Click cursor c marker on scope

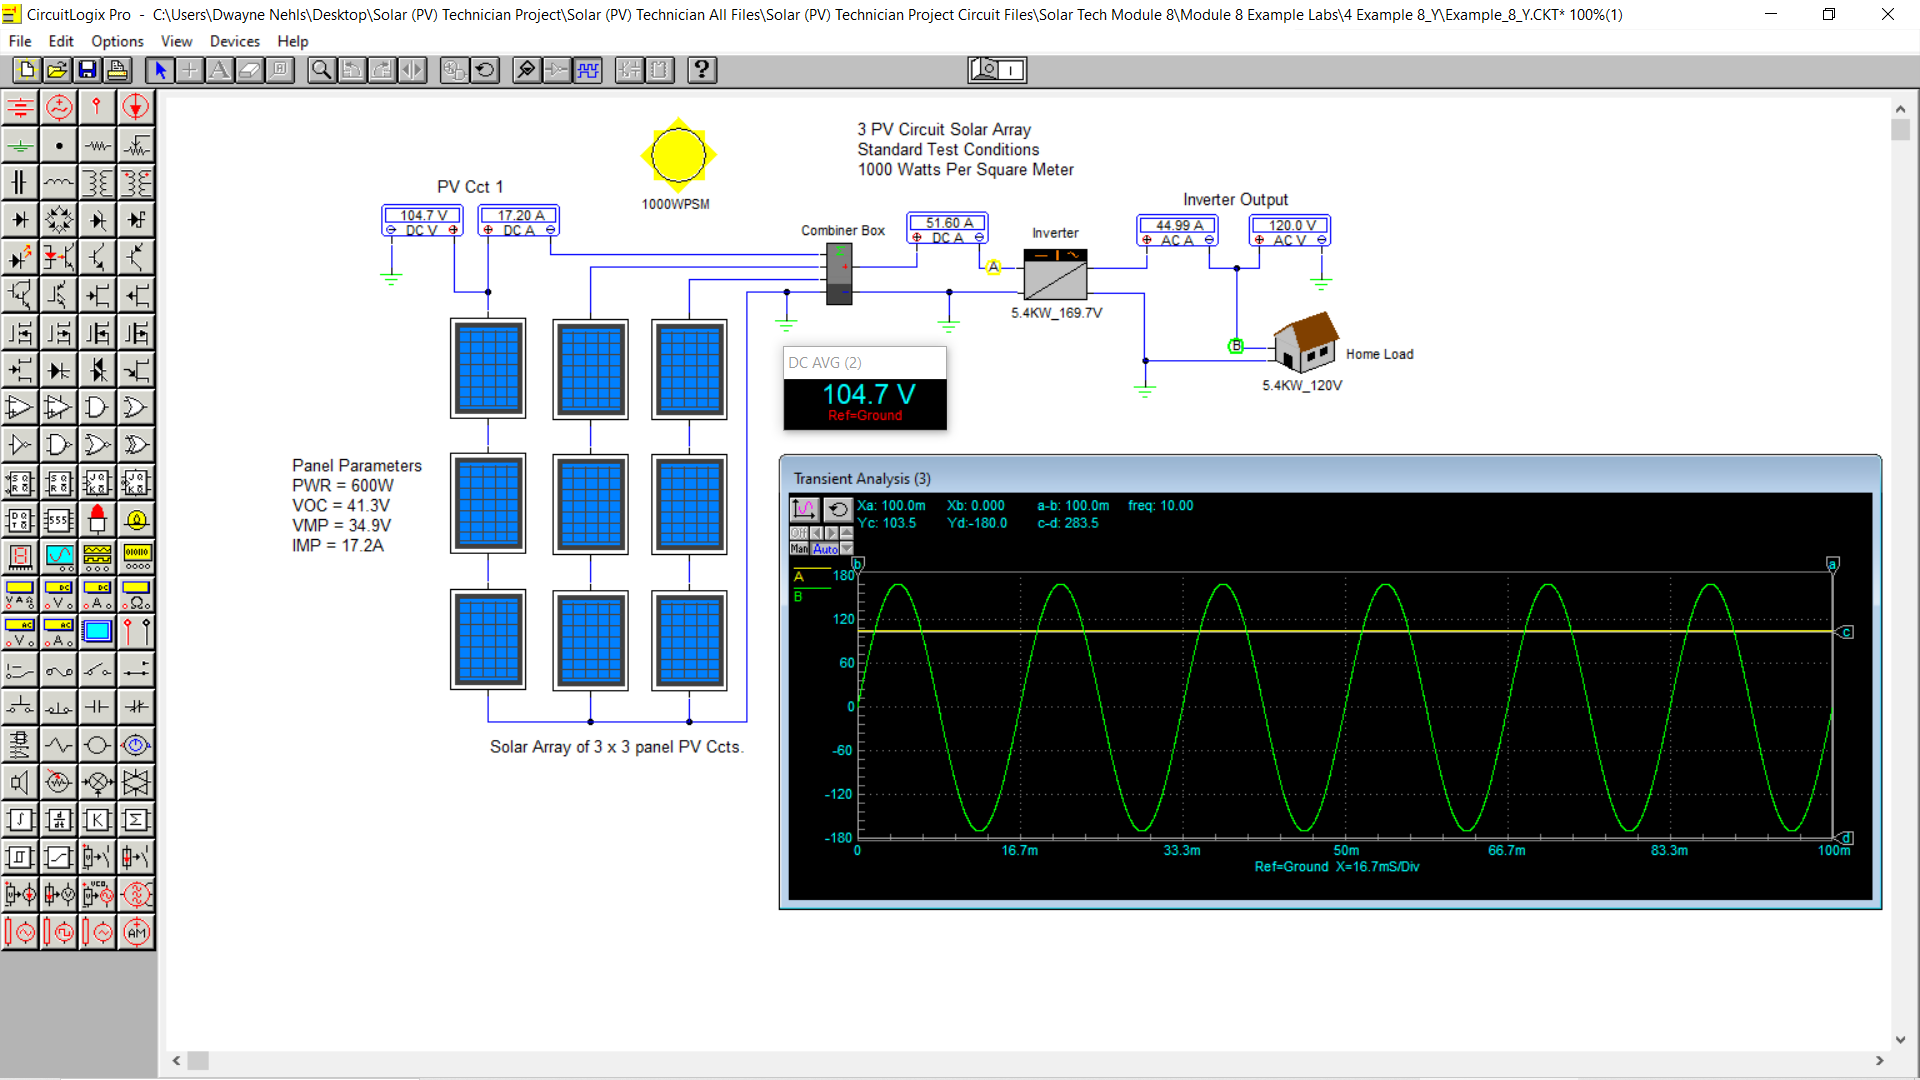(1846, 632)
